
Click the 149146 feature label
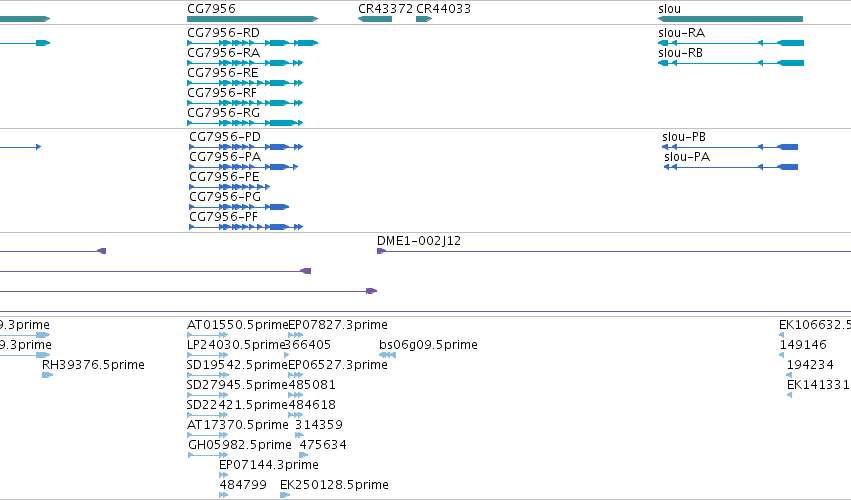tap(803, 345)
